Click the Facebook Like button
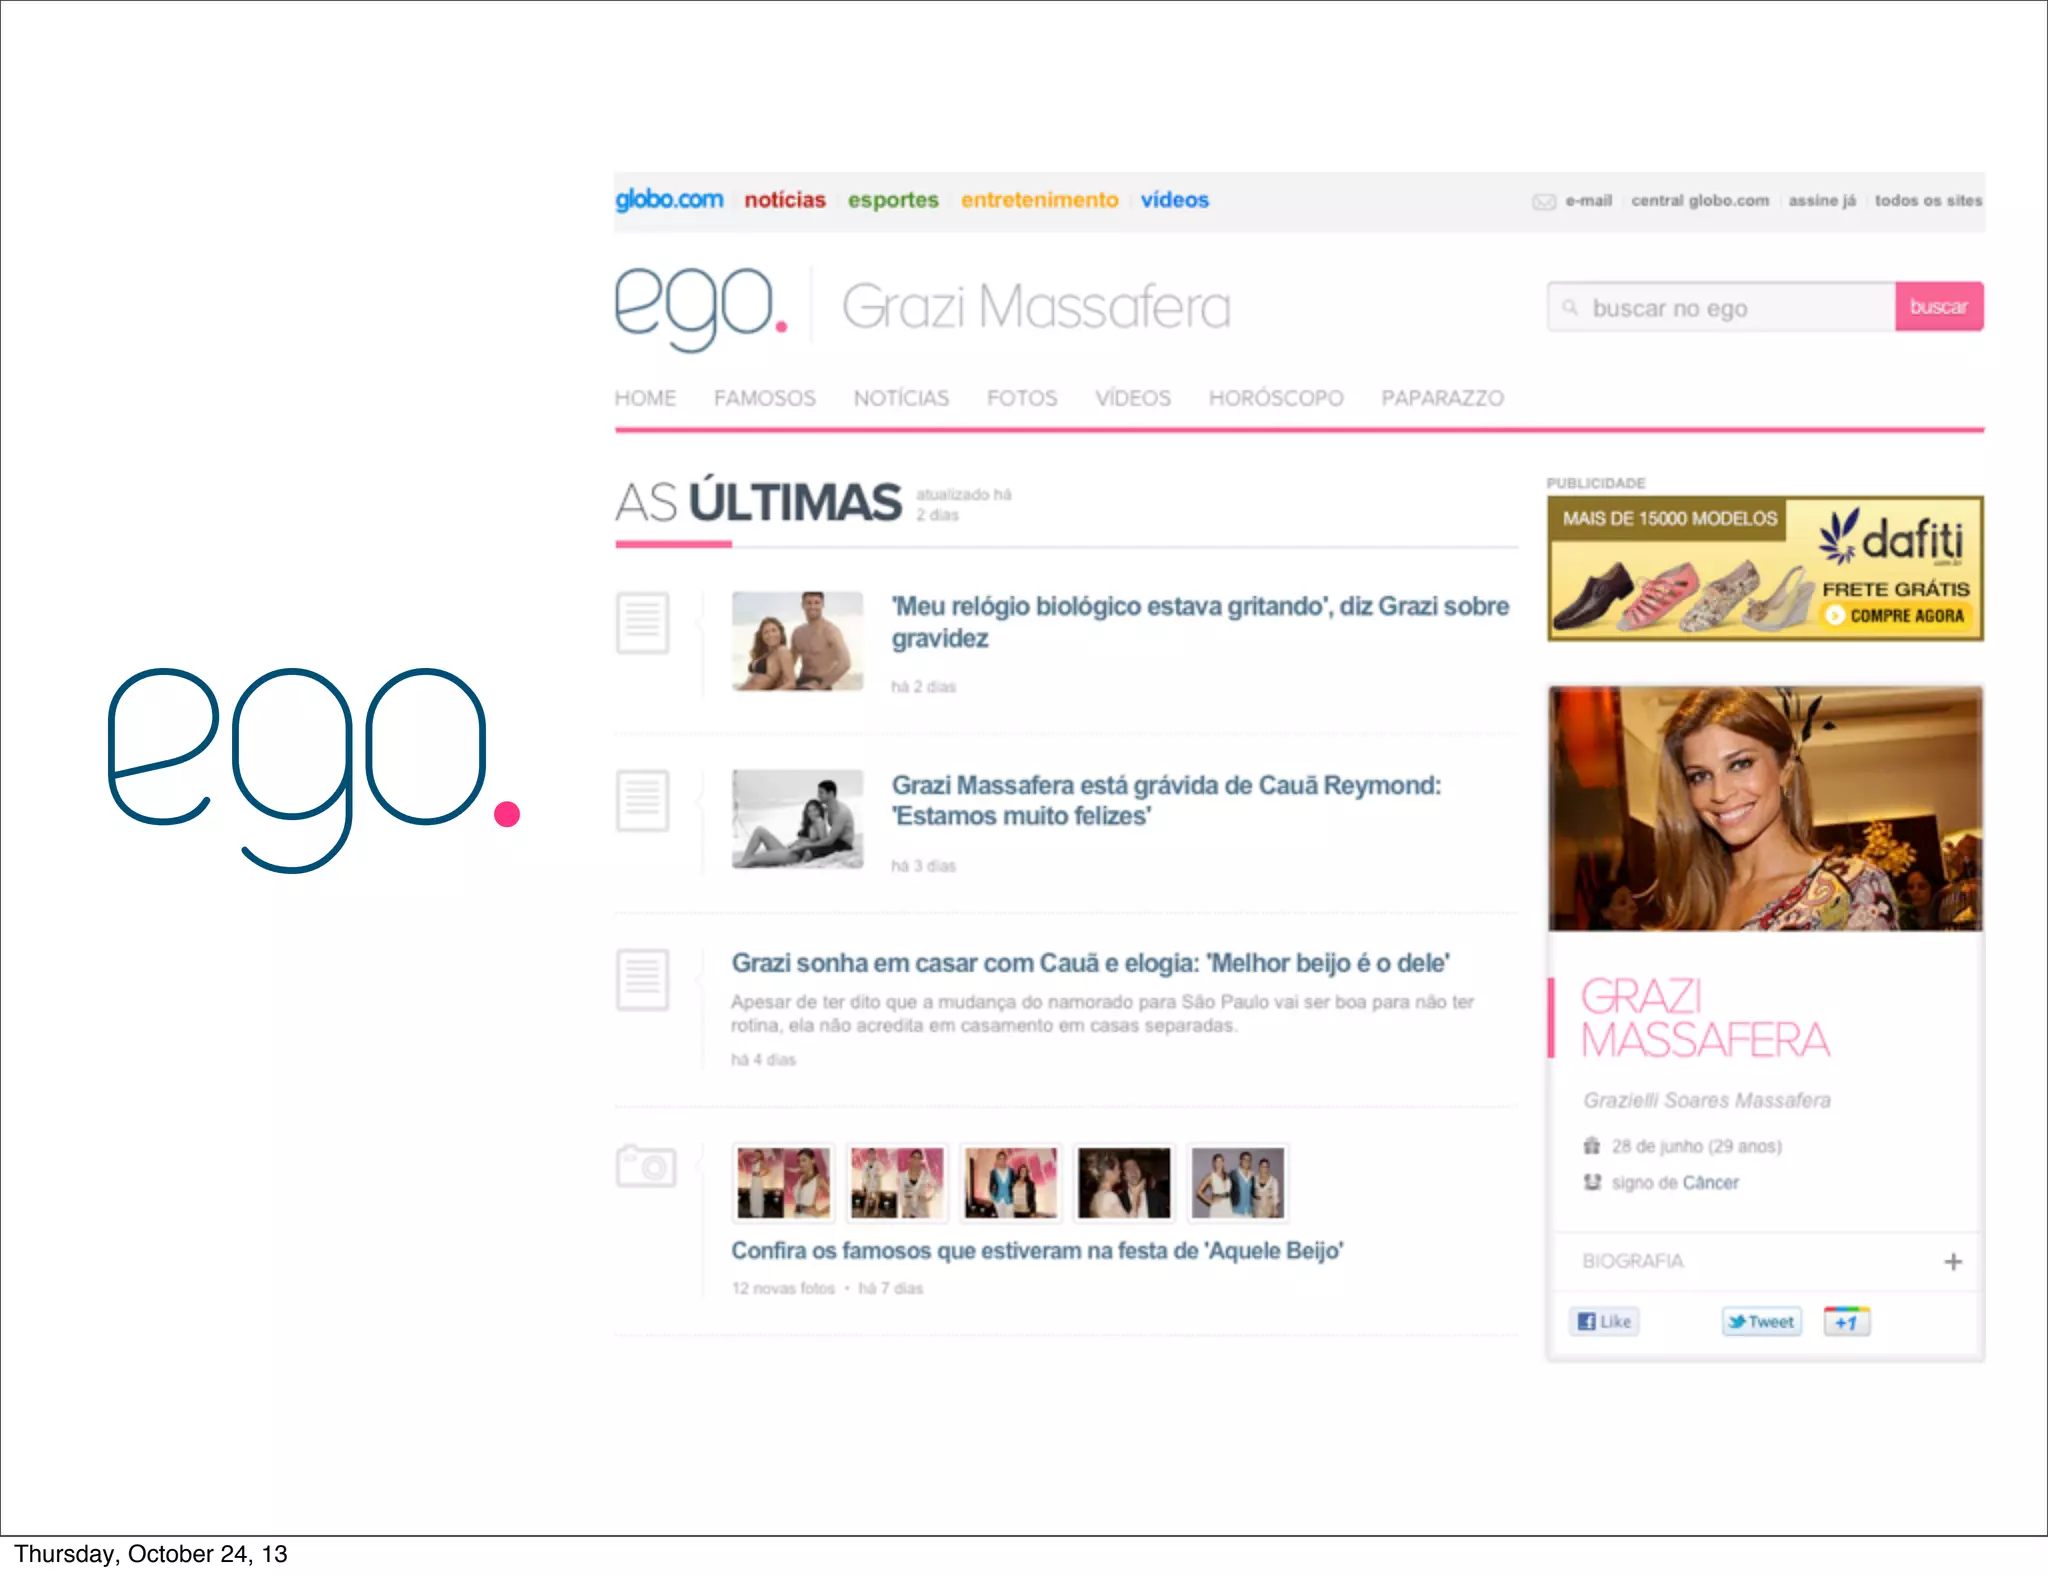This screenshot has width=2048, height=1576. tap(1604, 1321)
